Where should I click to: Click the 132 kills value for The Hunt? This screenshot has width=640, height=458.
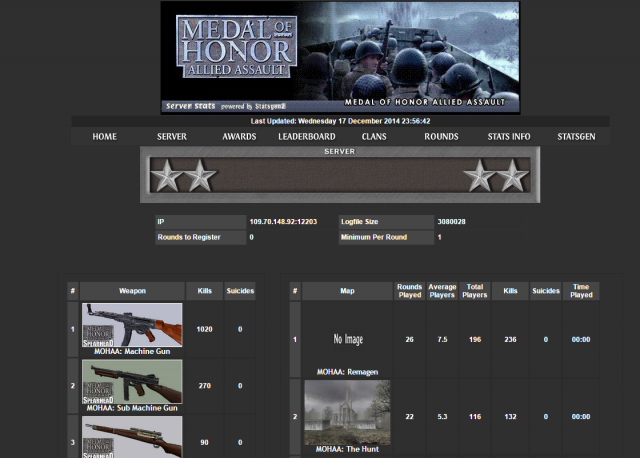[510, 417]
